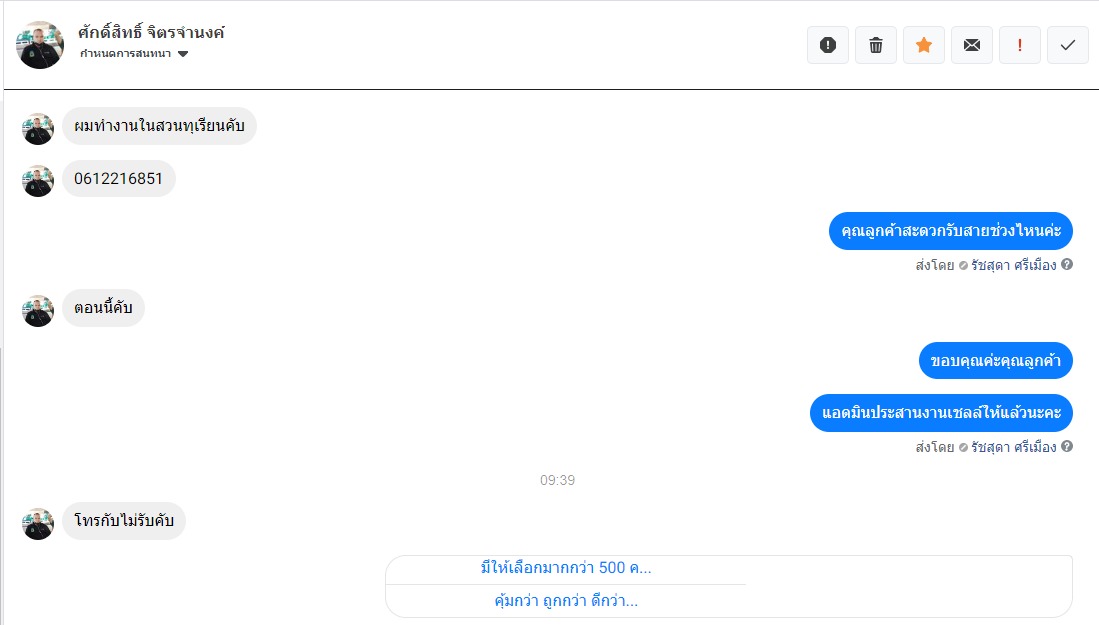Click sender avatar beside ตอนนี้คับ message

(x=38, y=310)
